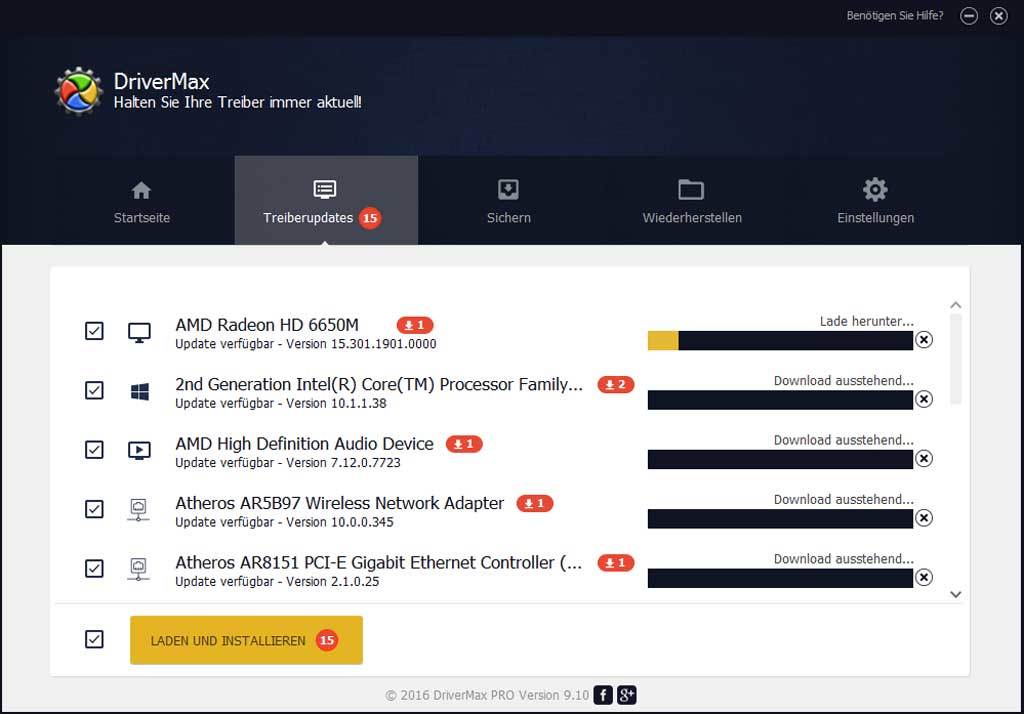Click the DriverMax logo icon
This screenshot has height=714, width=1024.
coord(79,91)
